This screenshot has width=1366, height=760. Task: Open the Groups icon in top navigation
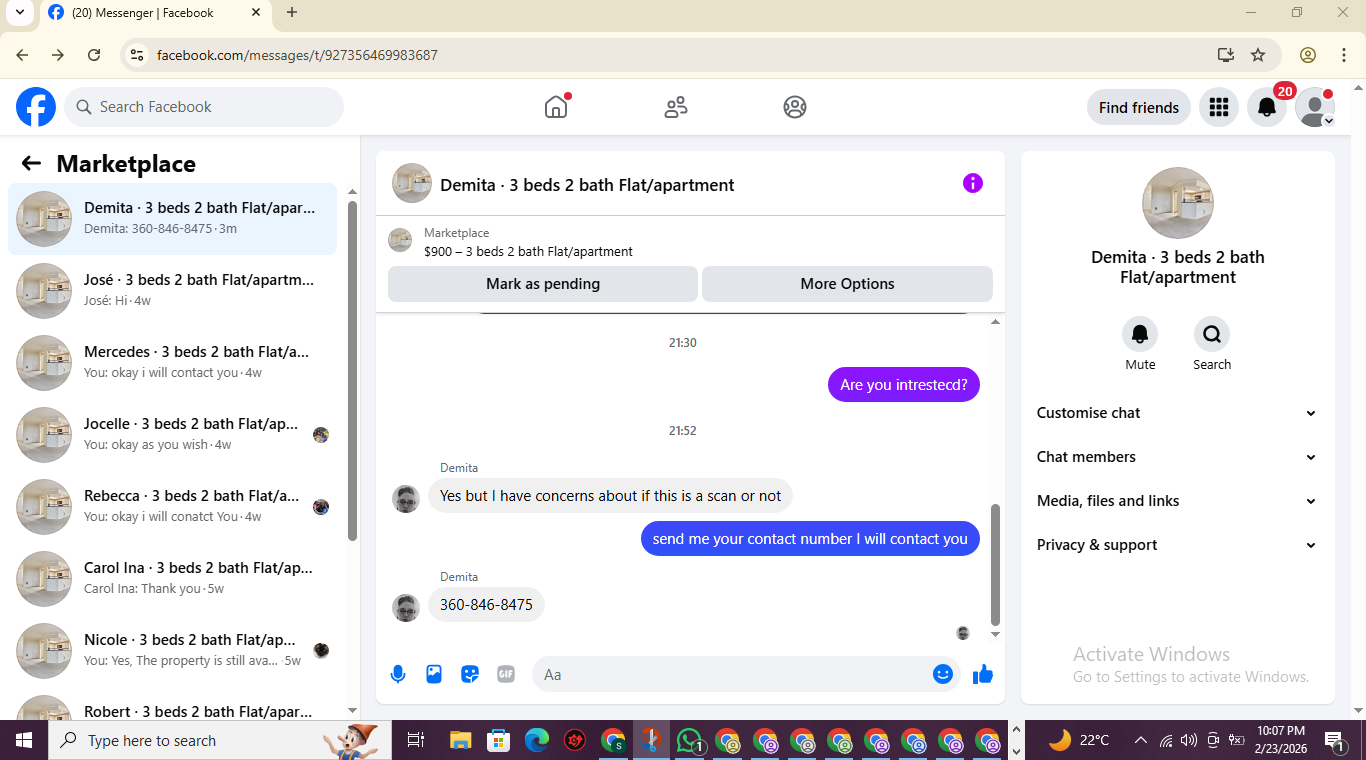coord(795,107)
